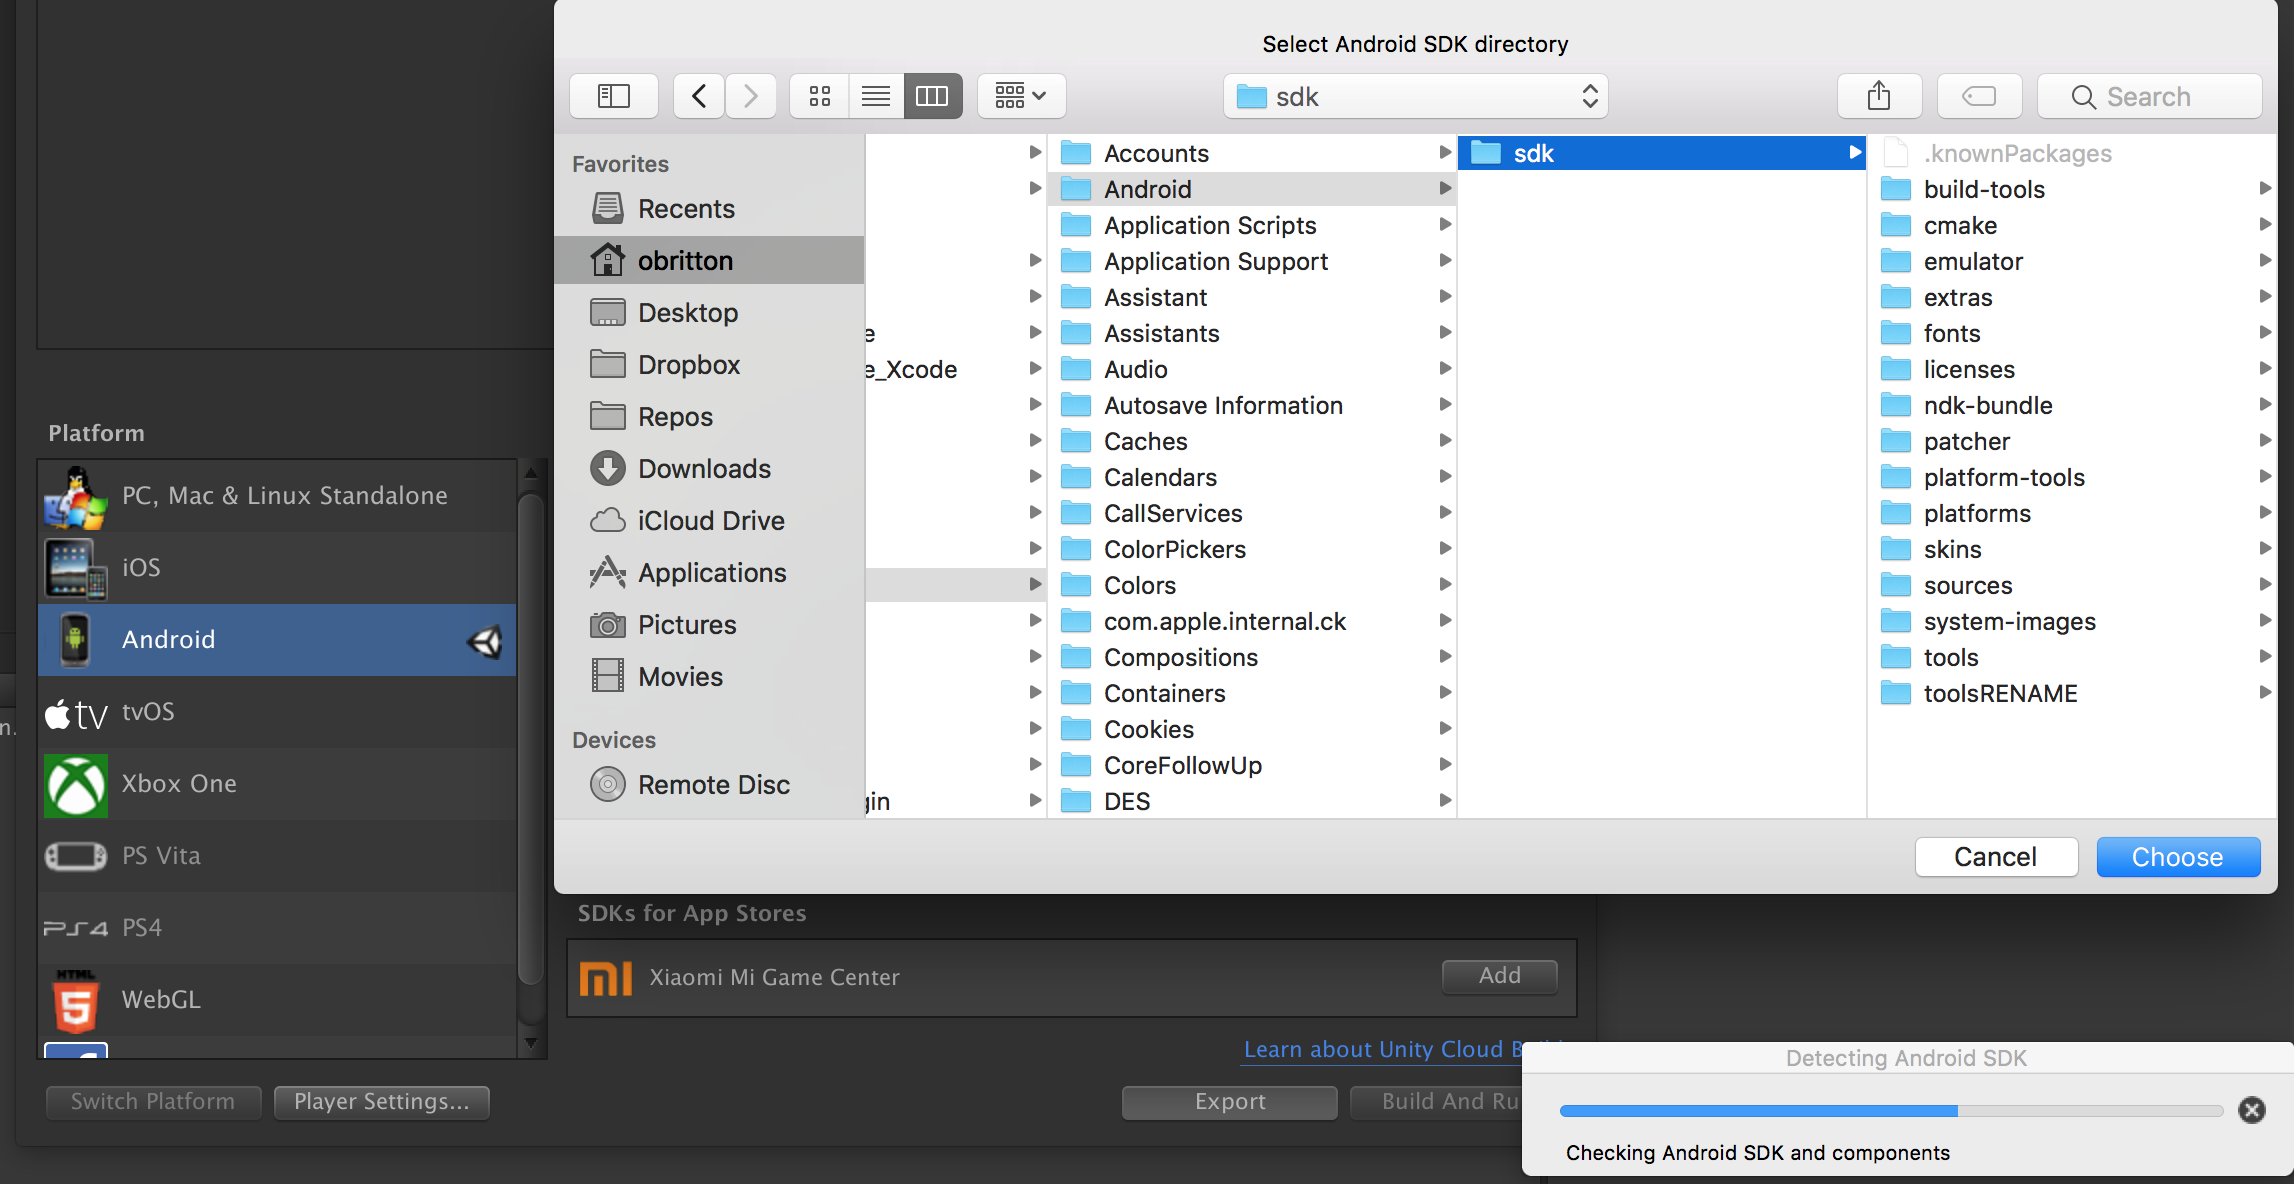Screen dimensions: 2294x1184
Task: Toggle the sidebar visibility button
Action: 613,96
